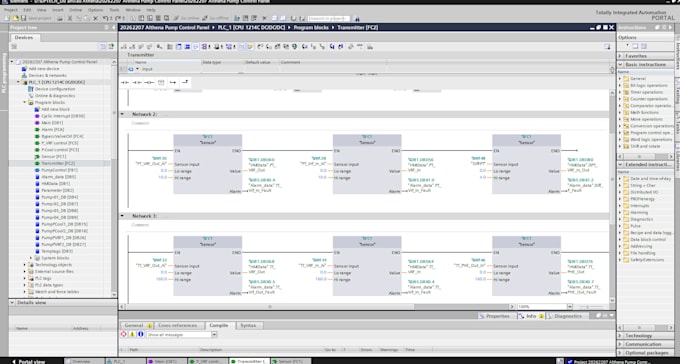Select the Sensor [FC1] block in tree
The width and height of the screenshot is (680, 364).
54,157
